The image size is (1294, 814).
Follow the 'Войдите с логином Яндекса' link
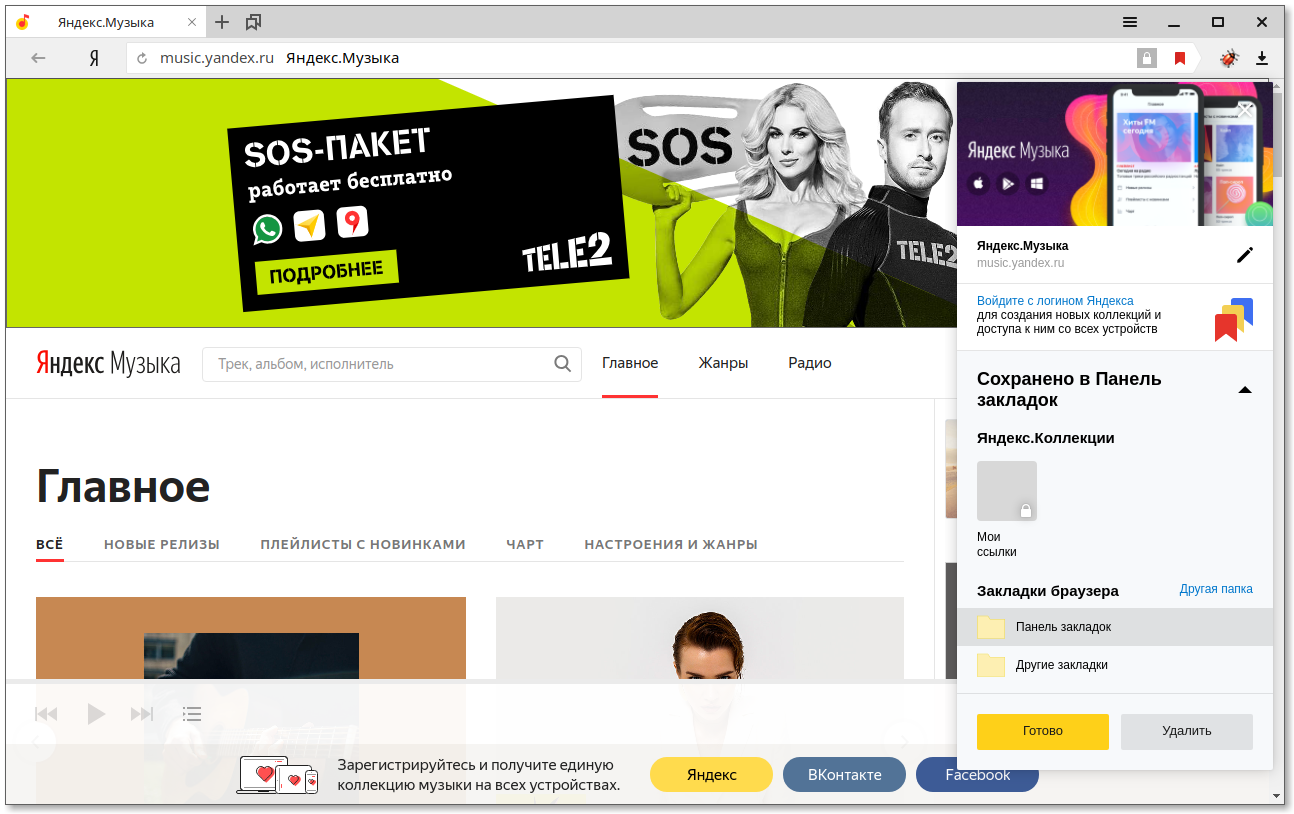point(1055,301)
